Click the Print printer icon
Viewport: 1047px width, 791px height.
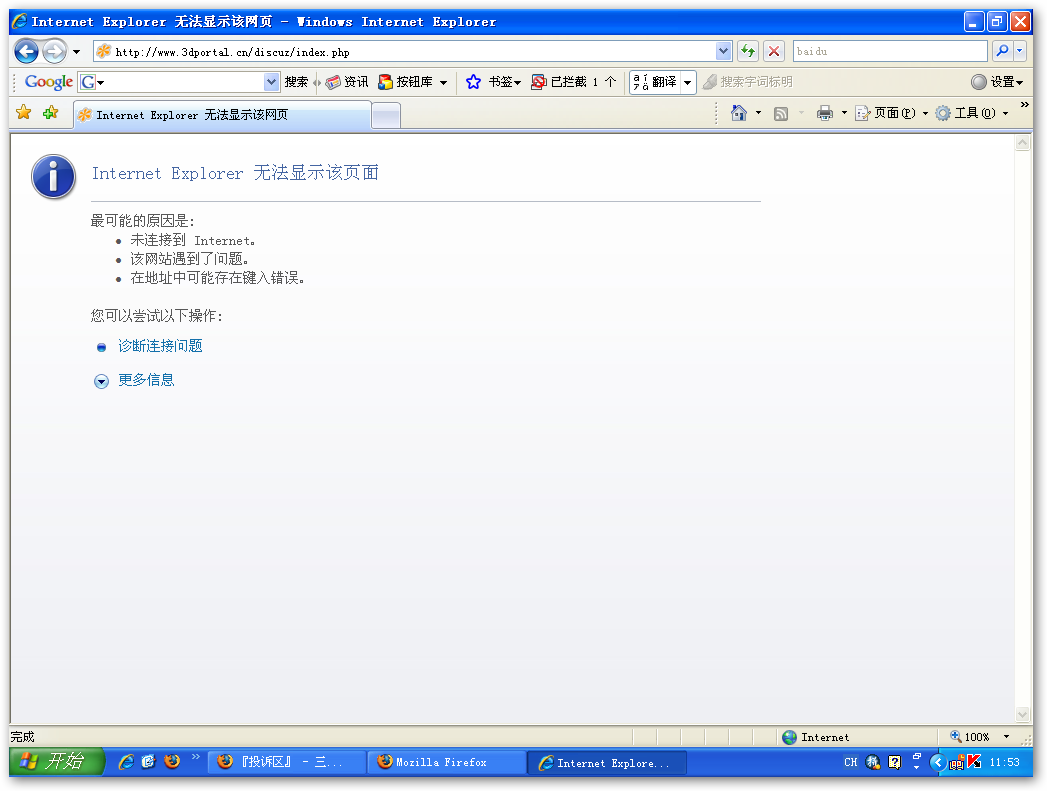825,113
